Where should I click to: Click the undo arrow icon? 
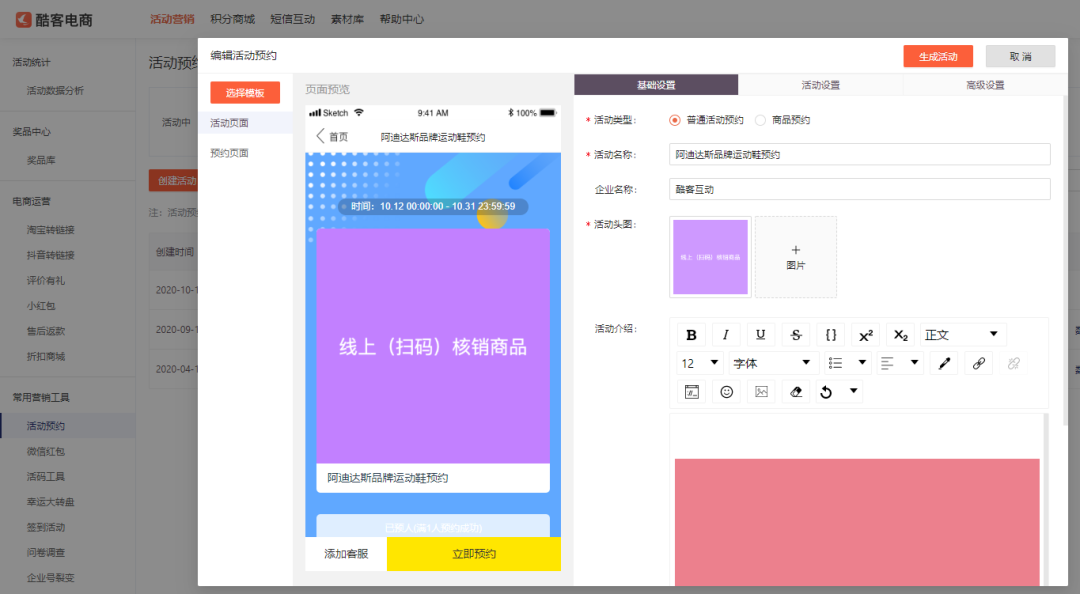[827, 391]
